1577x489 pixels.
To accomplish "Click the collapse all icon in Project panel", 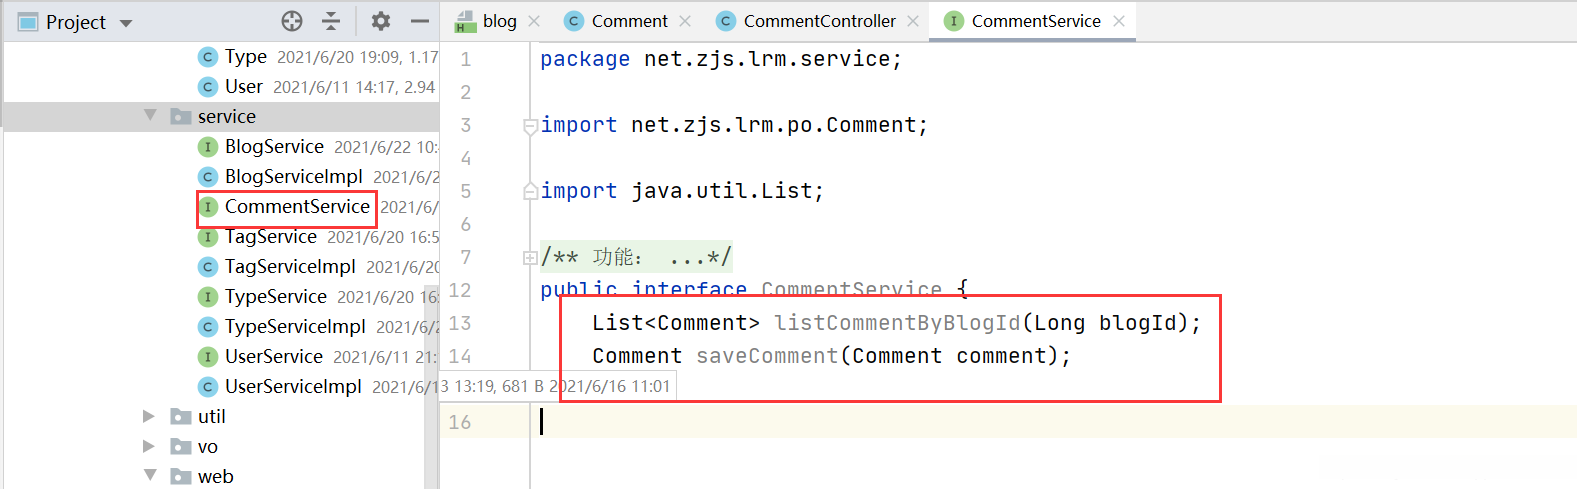I will 331,21.
